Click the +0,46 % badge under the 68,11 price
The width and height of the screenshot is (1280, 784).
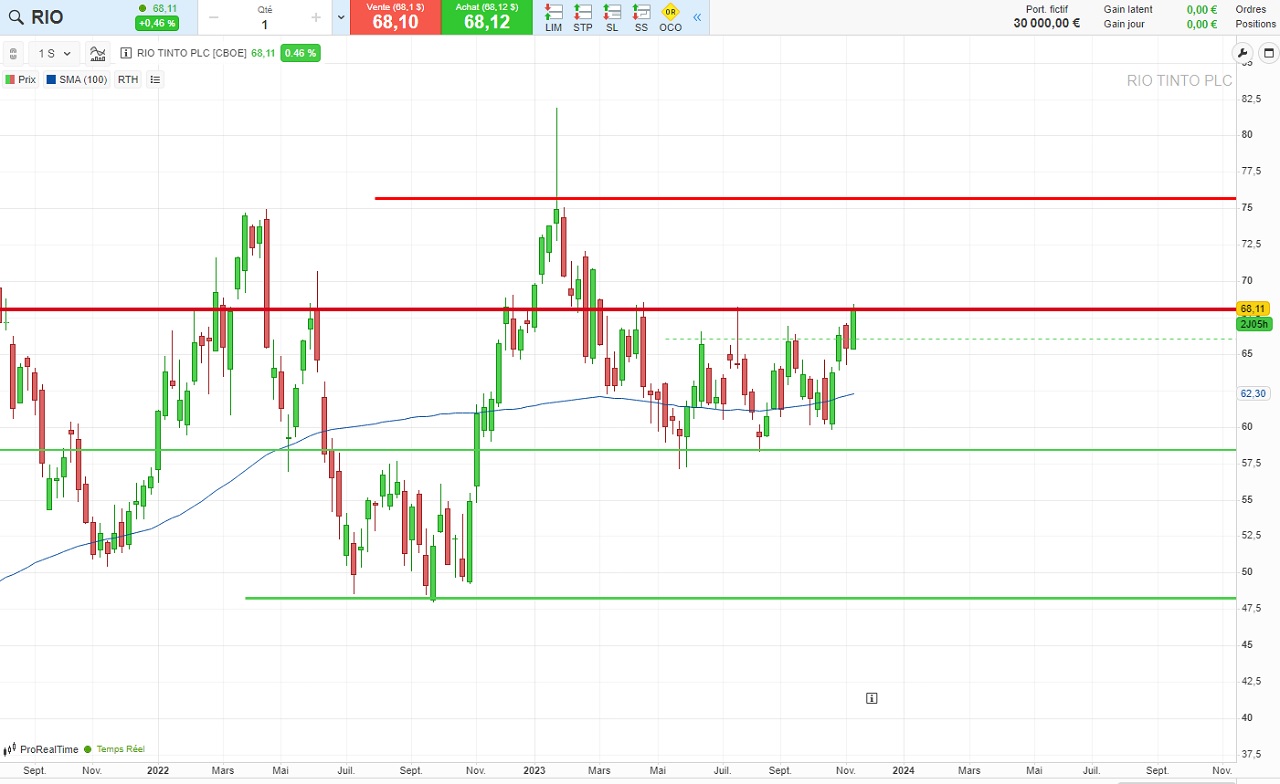pos(157,23)
